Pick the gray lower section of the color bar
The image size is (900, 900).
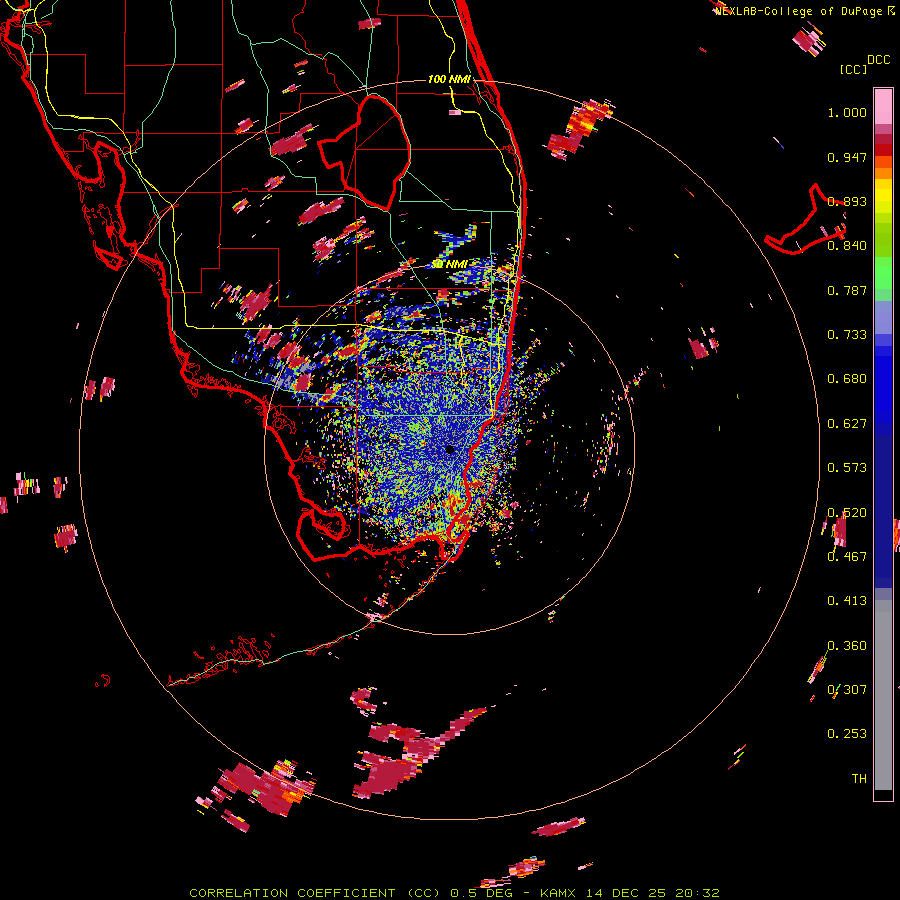[x=883, y=695]
